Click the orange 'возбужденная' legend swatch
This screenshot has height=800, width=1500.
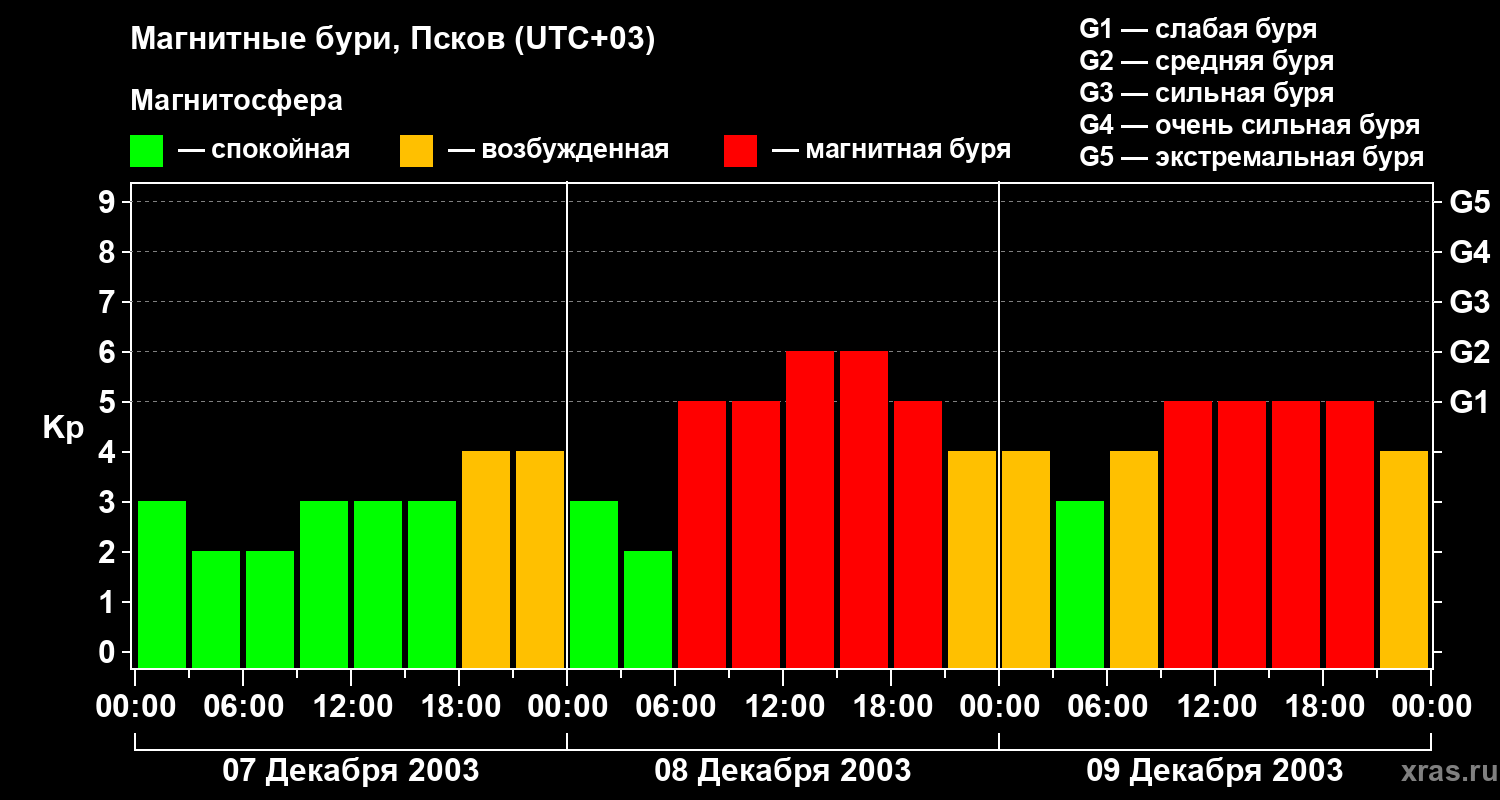click(416, 151)
